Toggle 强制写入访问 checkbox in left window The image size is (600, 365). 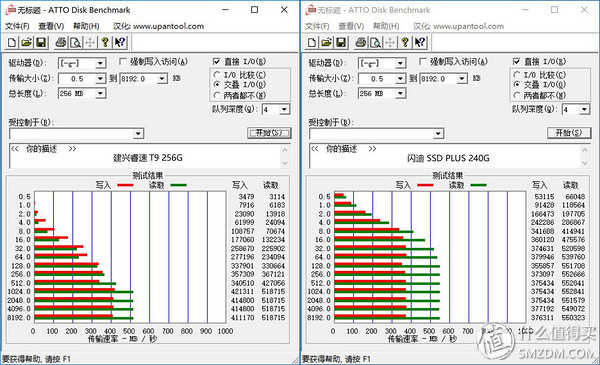(x=123, y=62)
